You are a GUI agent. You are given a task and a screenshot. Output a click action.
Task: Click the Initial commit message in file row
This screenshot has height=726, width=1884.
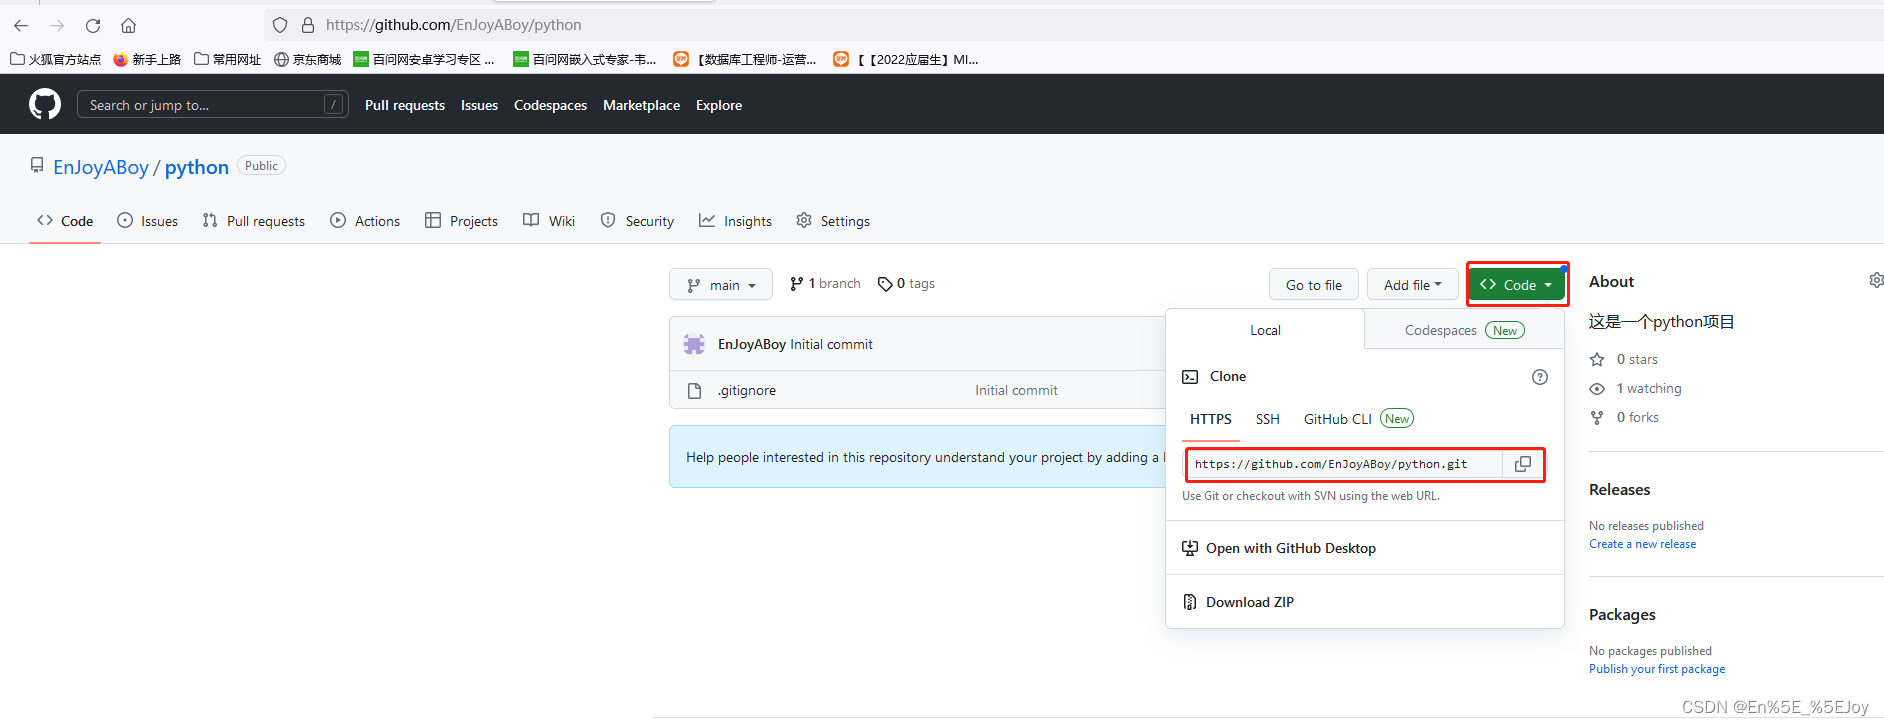(1016, 390)
